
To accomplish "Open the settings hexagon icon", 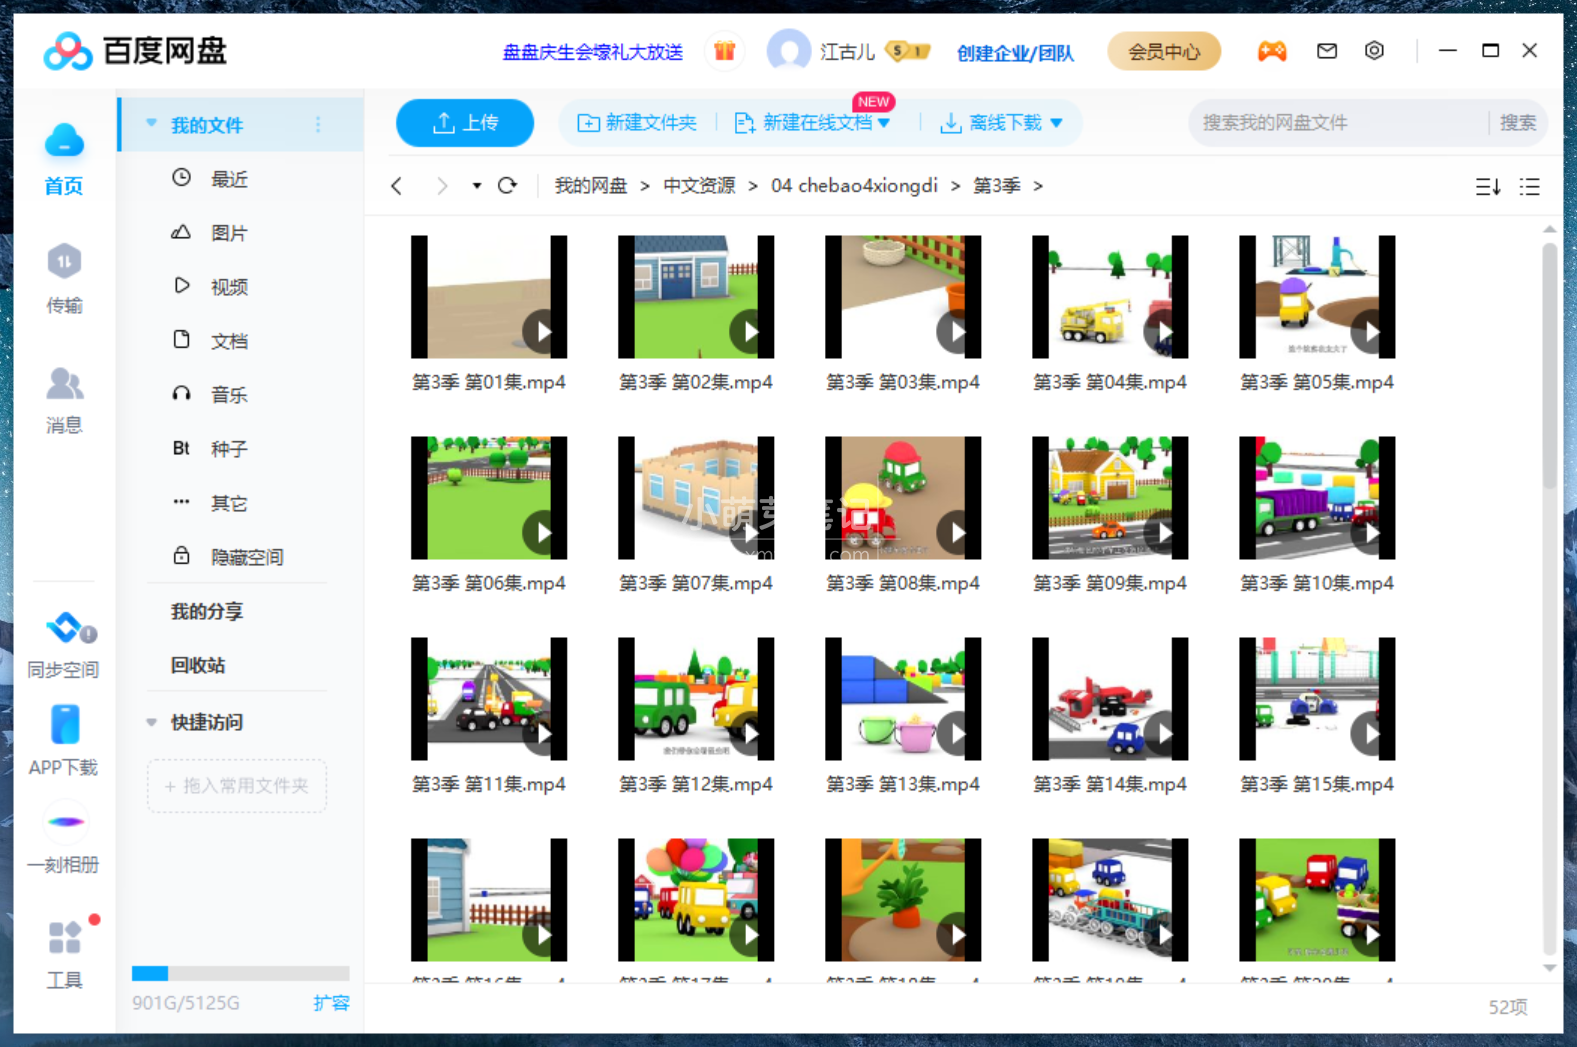I will click(x=1374, y=51).
